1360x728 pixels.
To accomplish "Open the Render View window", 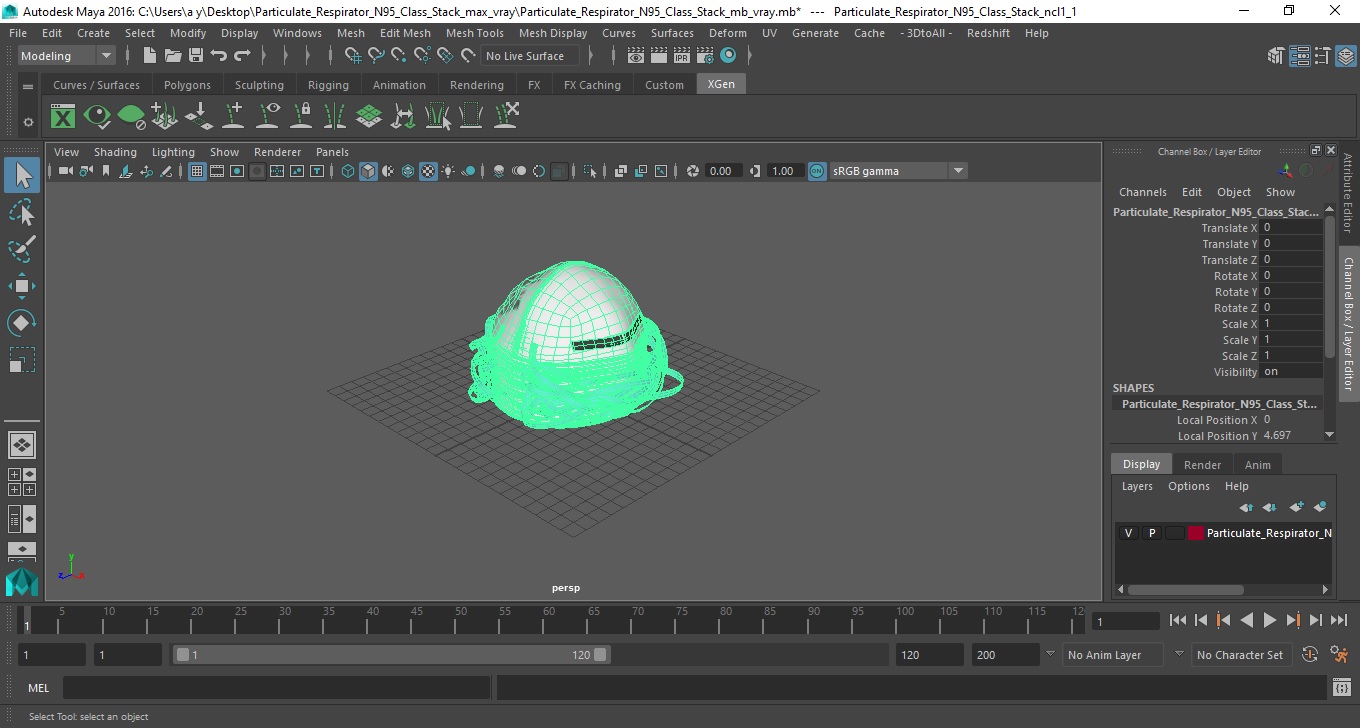I will point(636,56).
